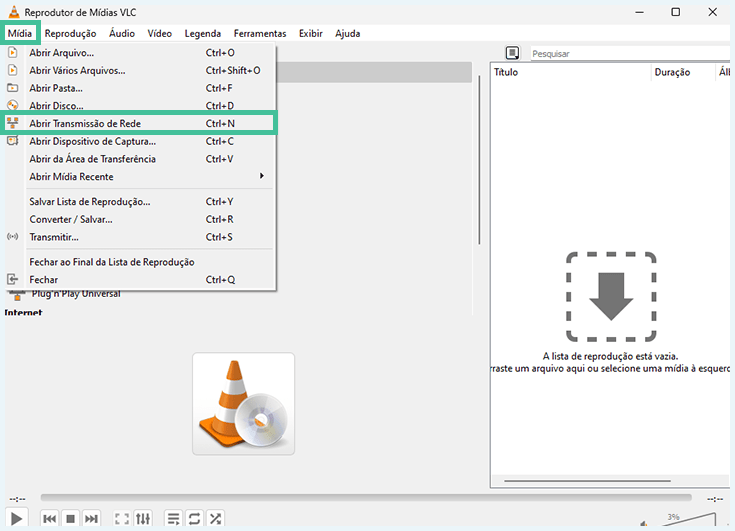Click the capture device icon
Viewport: 735px width, 531px height.
pyautogui.click(x=13, y=141)
